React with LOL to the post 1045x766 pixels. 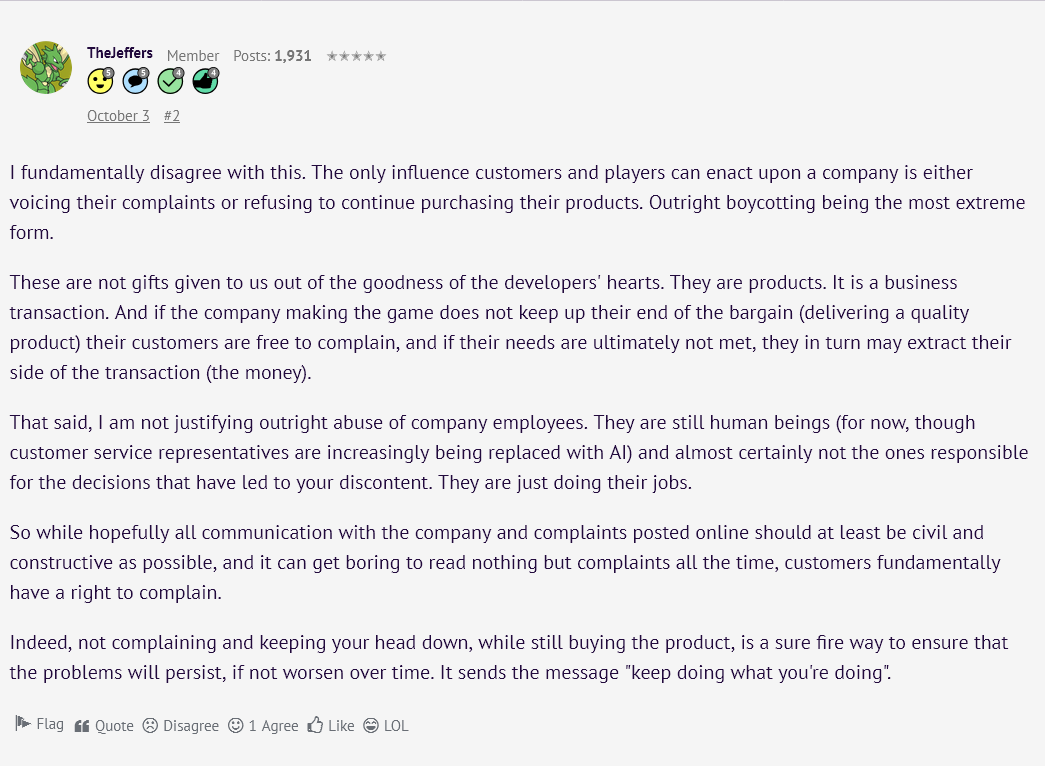tap(386, 726)
